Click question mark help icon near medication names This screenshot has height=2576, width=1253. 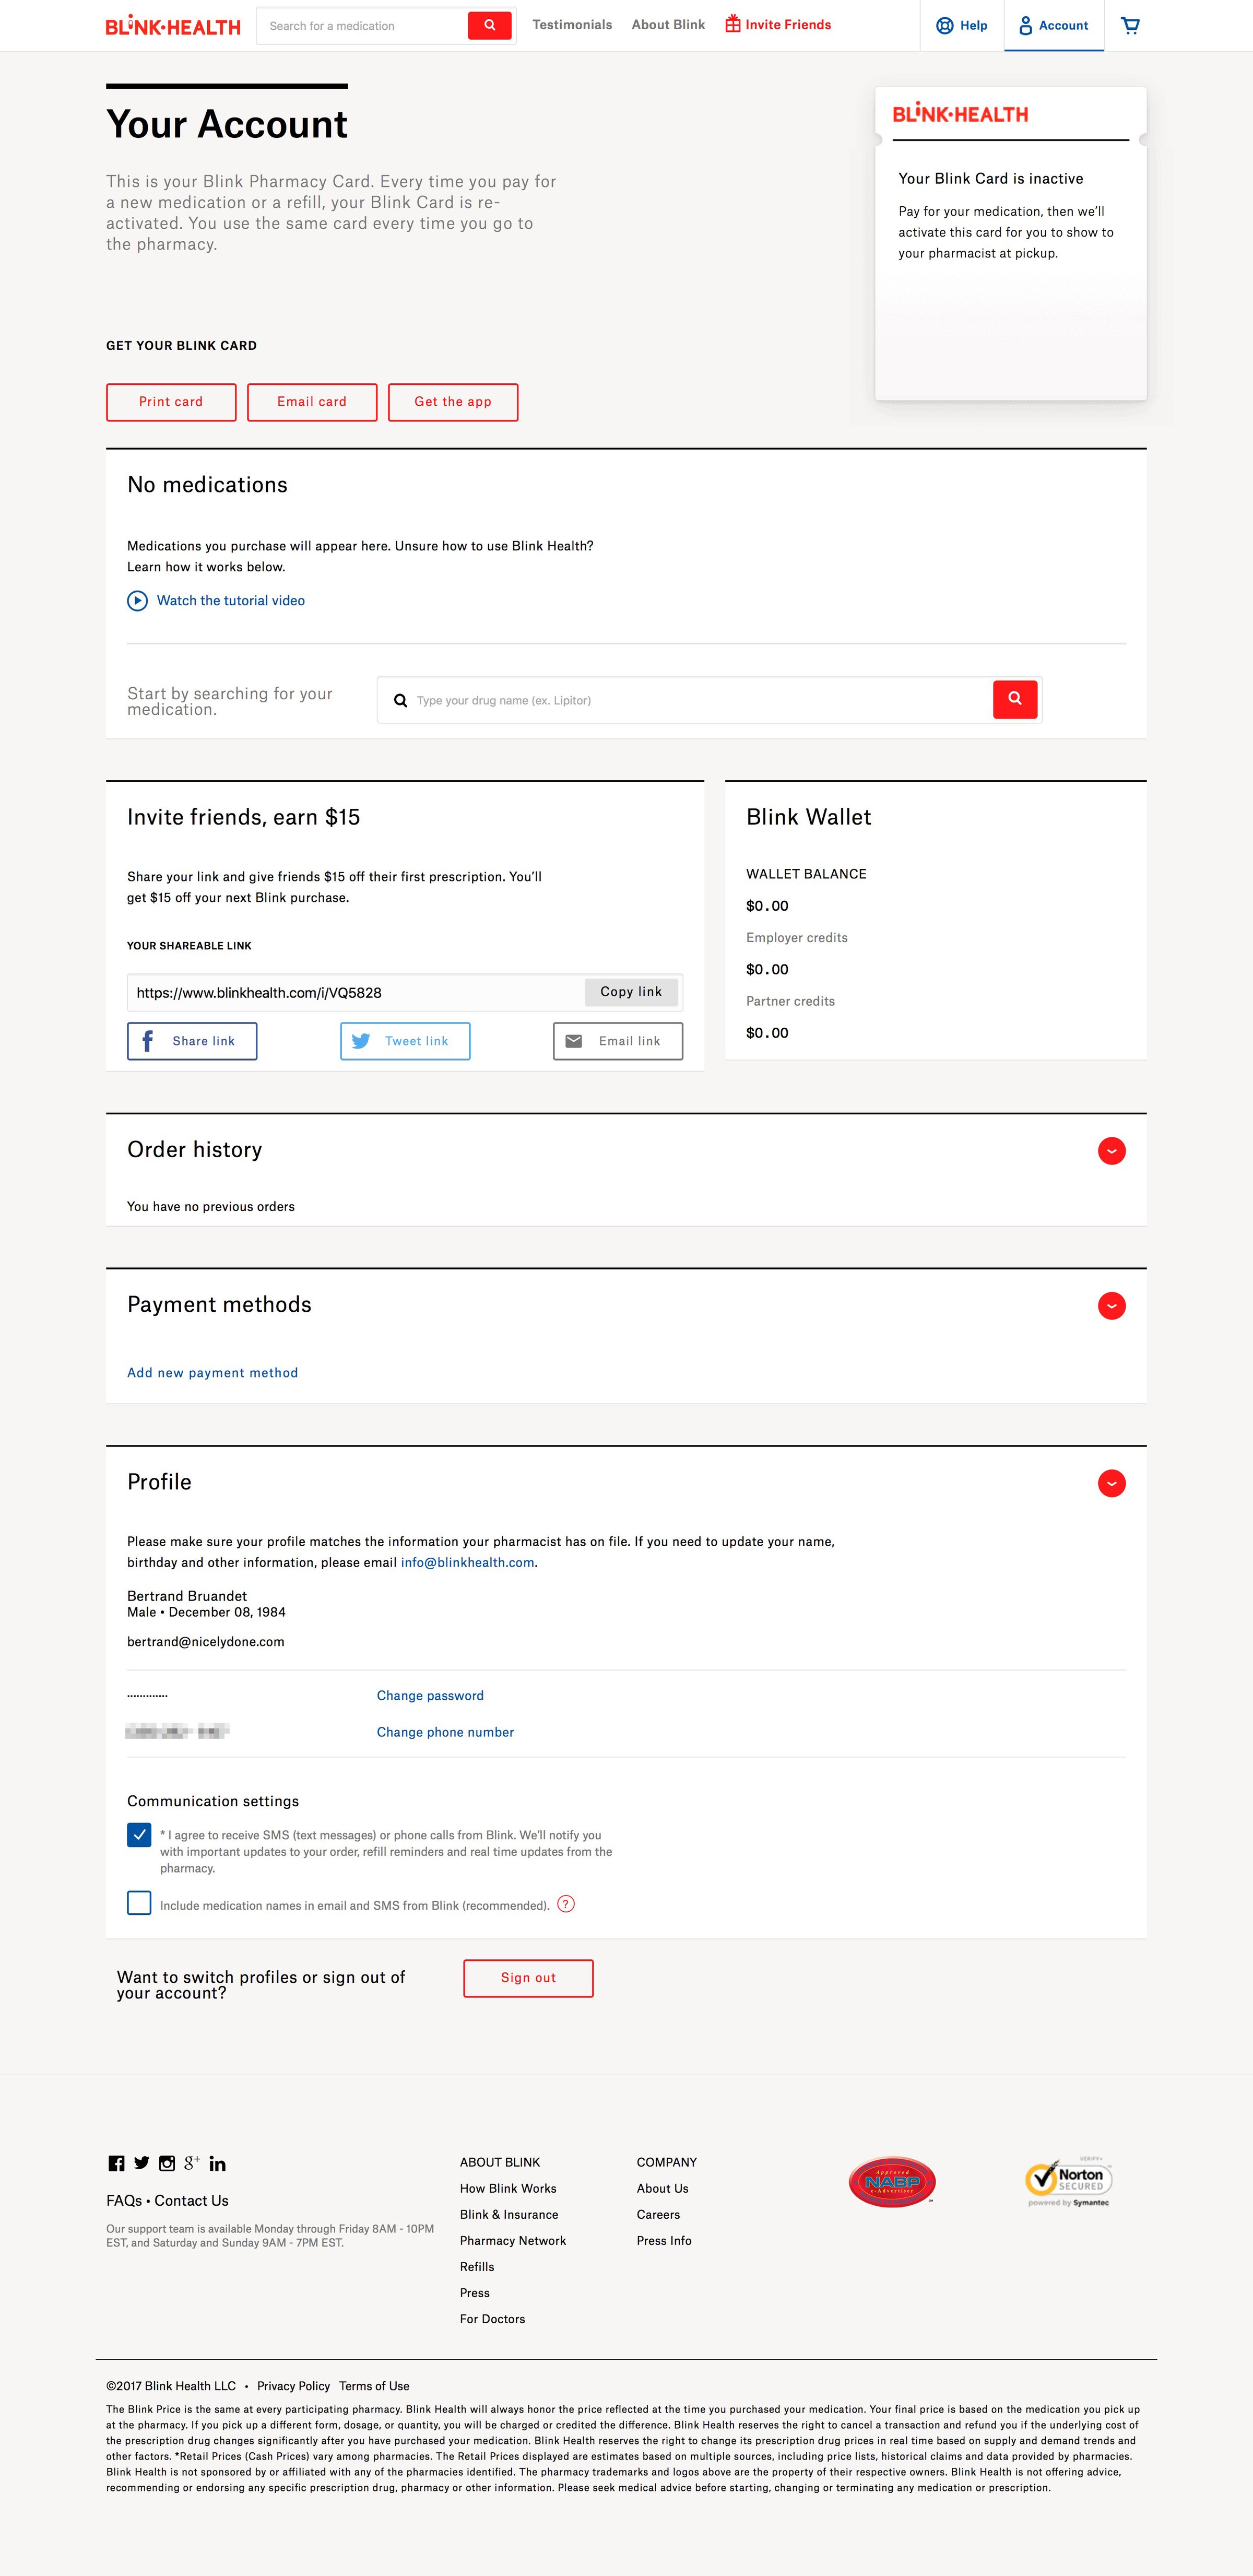[x=566, y=1904]
